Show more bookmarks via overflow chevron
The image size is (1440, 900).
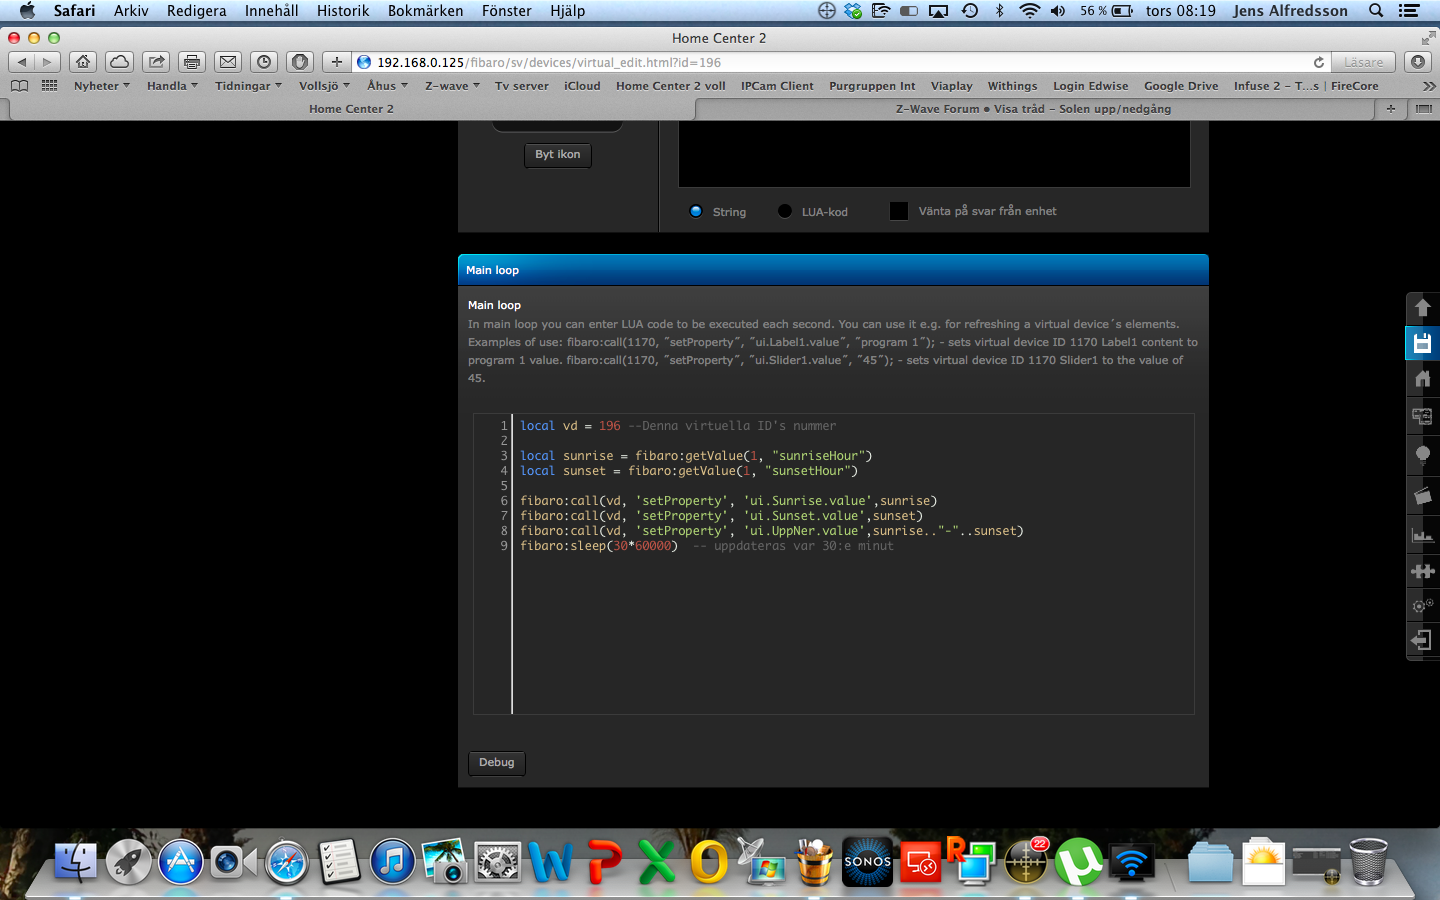tap(1428, 86)
